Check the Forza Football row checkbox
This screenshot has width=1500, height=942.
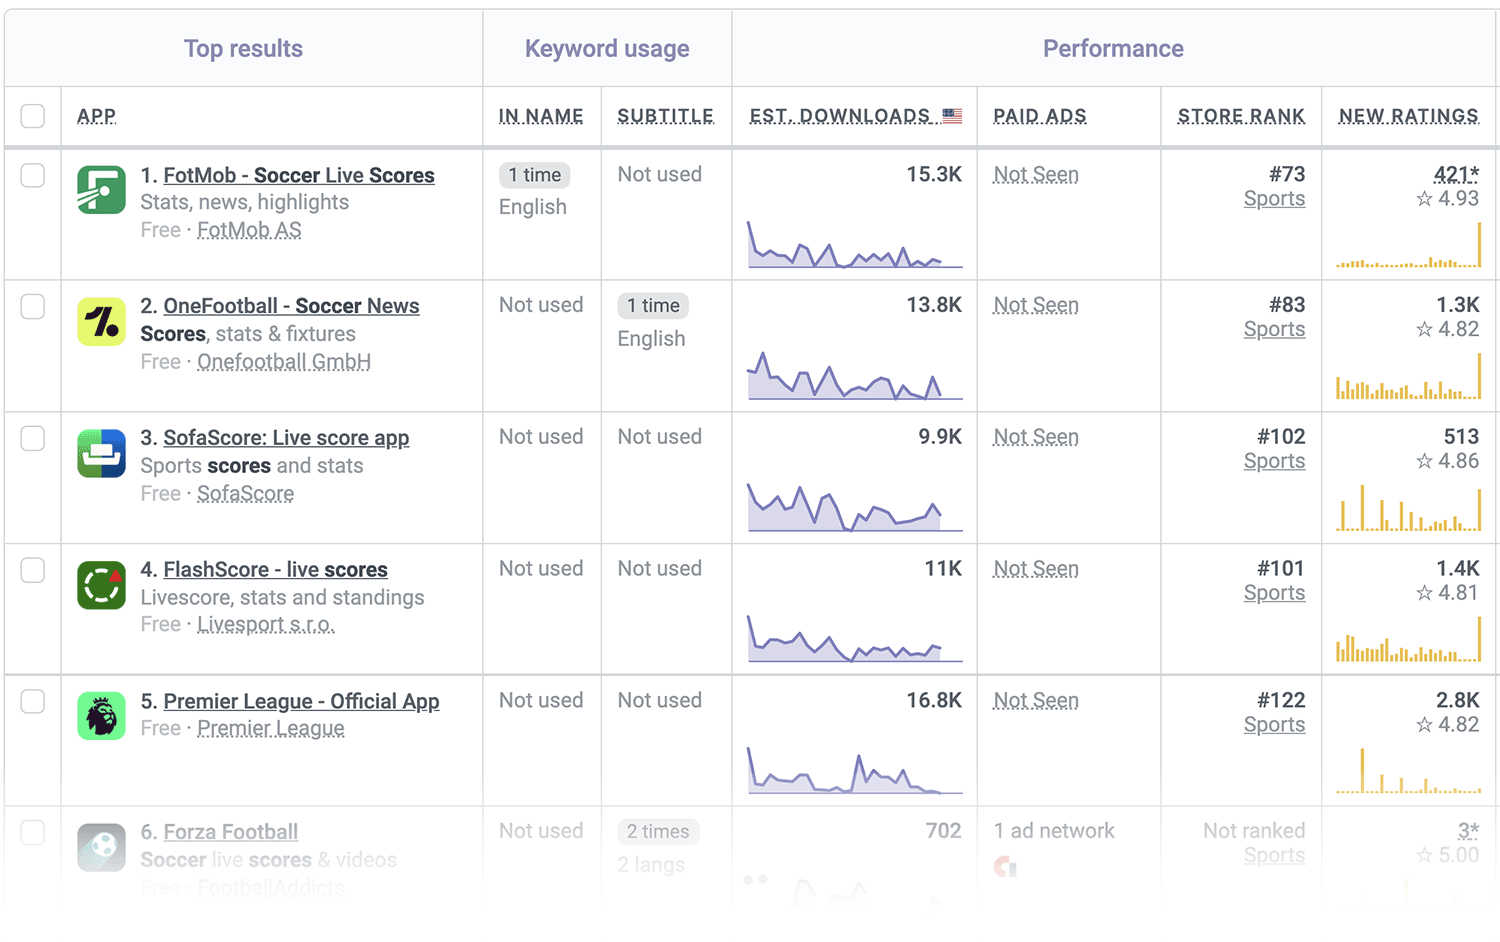click(33, 832)
